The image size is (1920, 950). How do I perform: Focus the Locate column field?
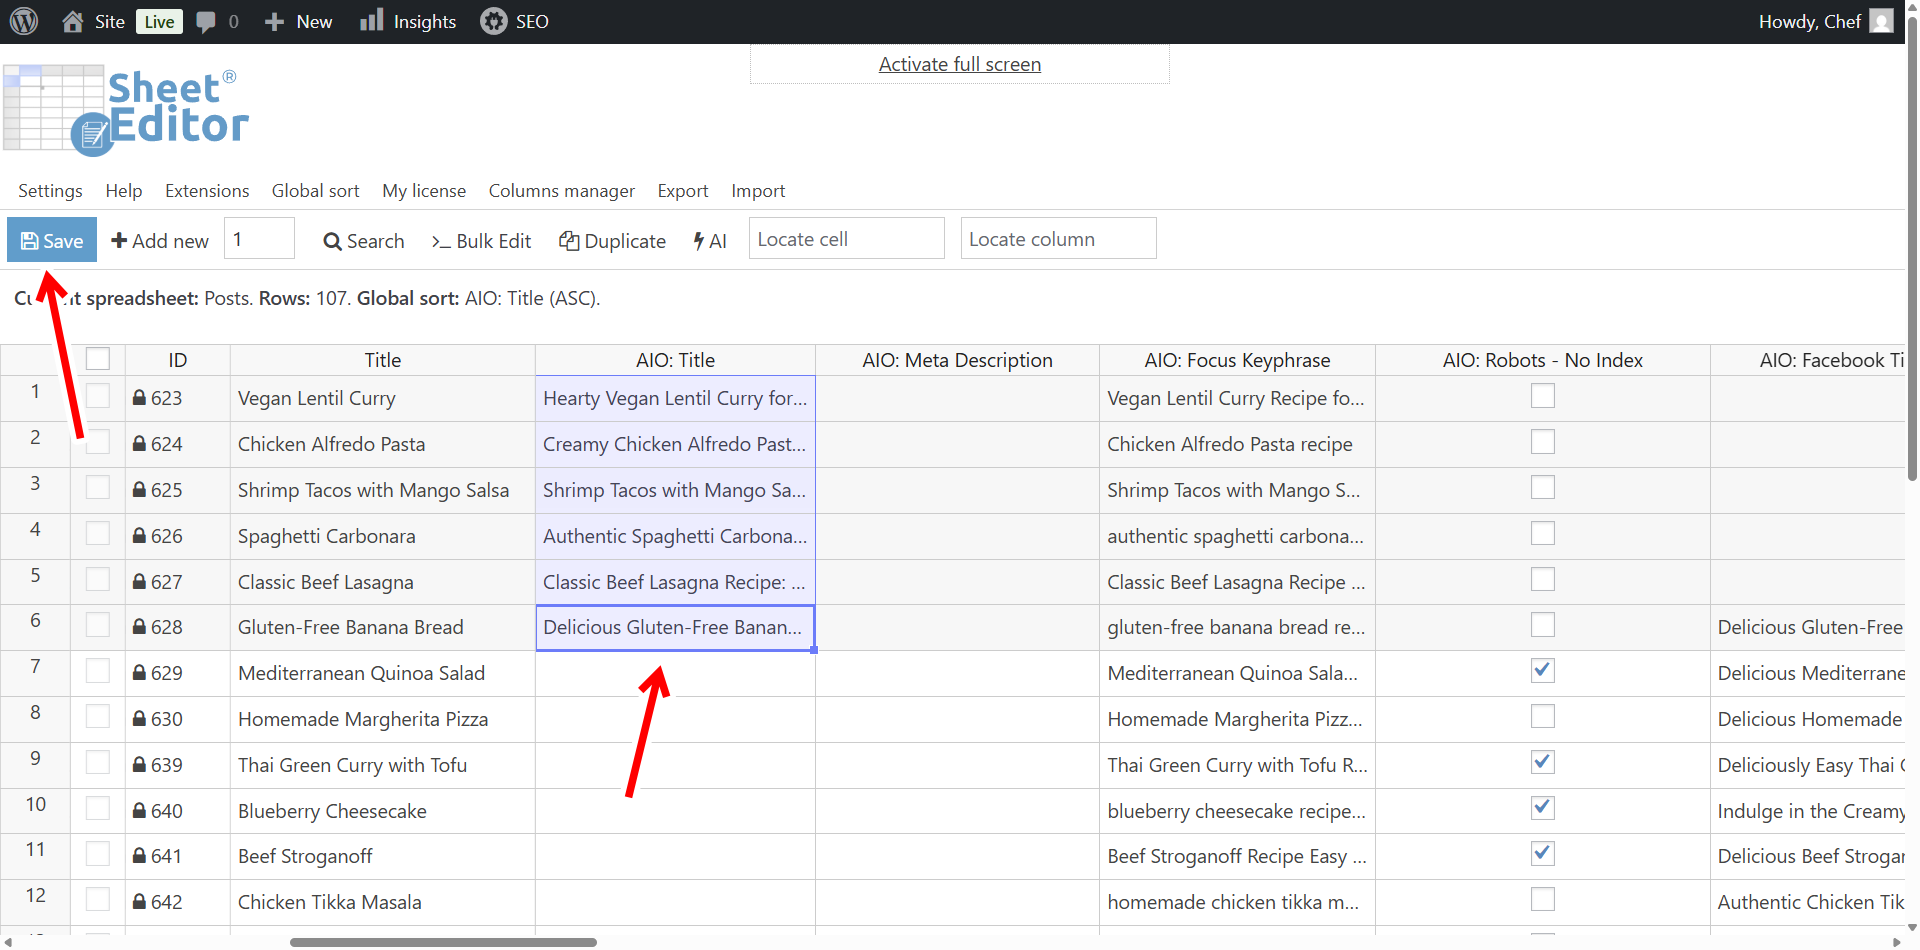click(1058, 239)
